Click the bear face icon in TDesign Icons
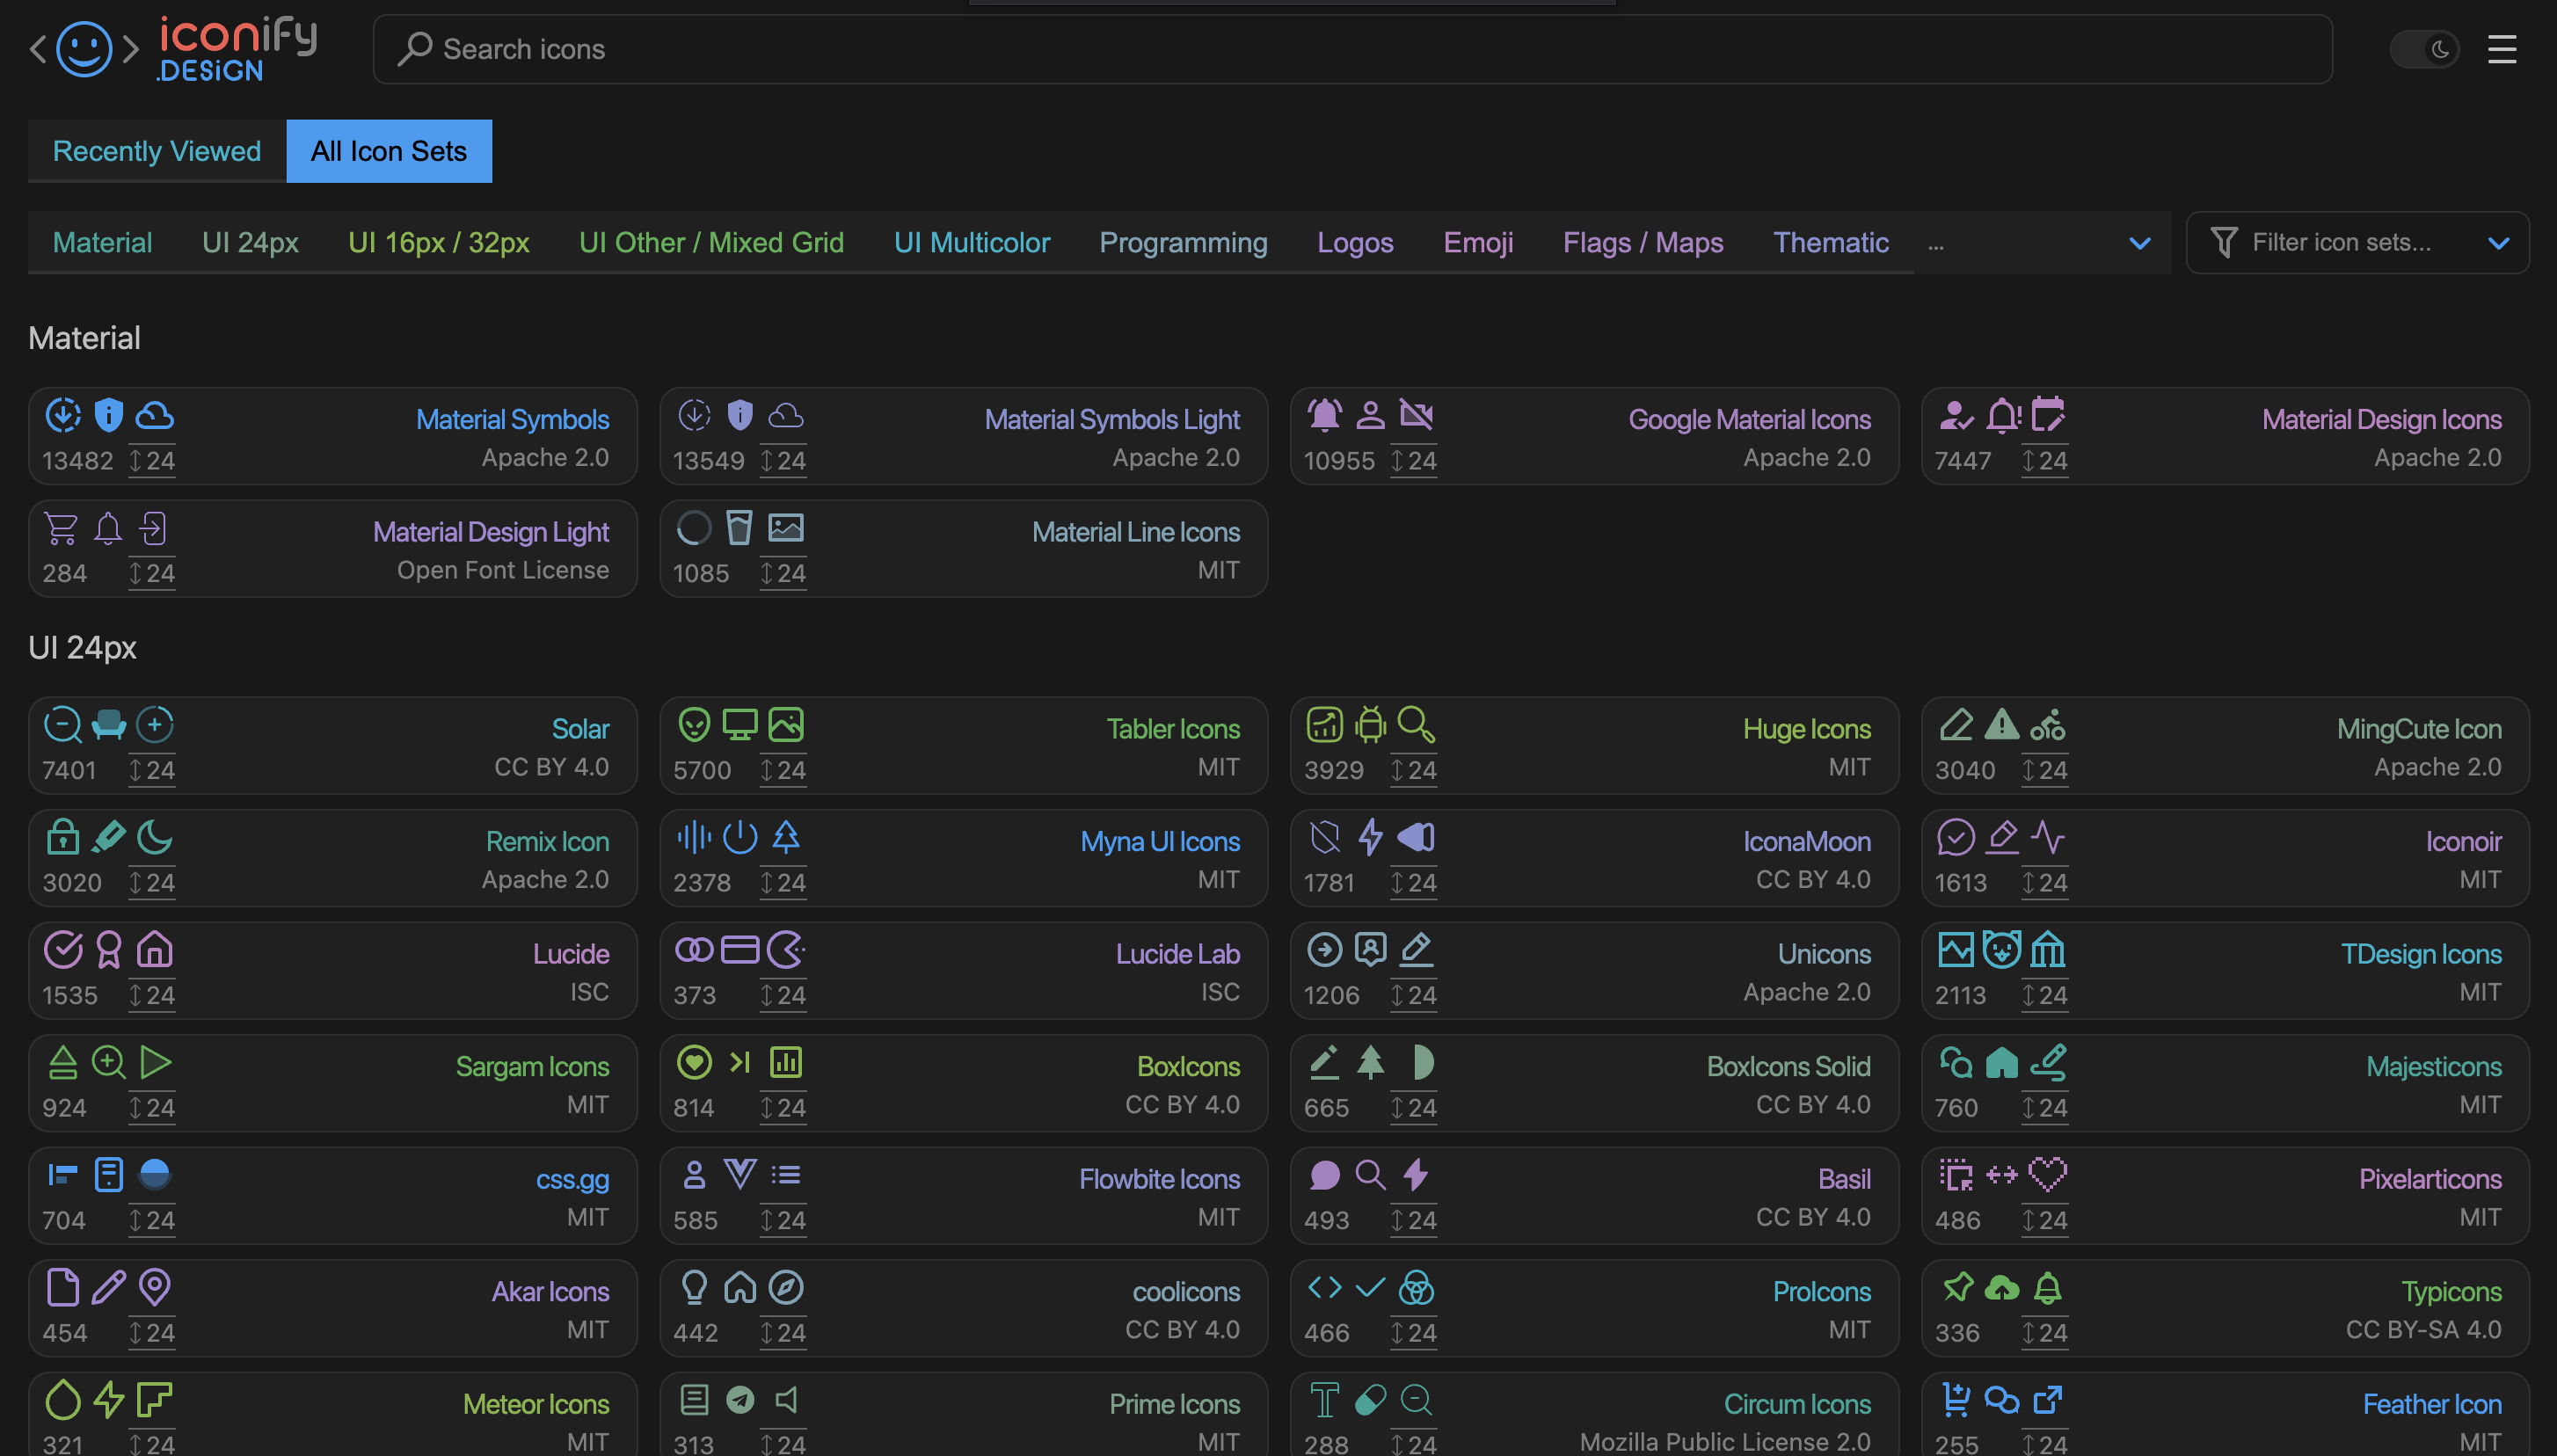The height and width of the screenshot is (1456, 2557). (x=2001, y=950)
